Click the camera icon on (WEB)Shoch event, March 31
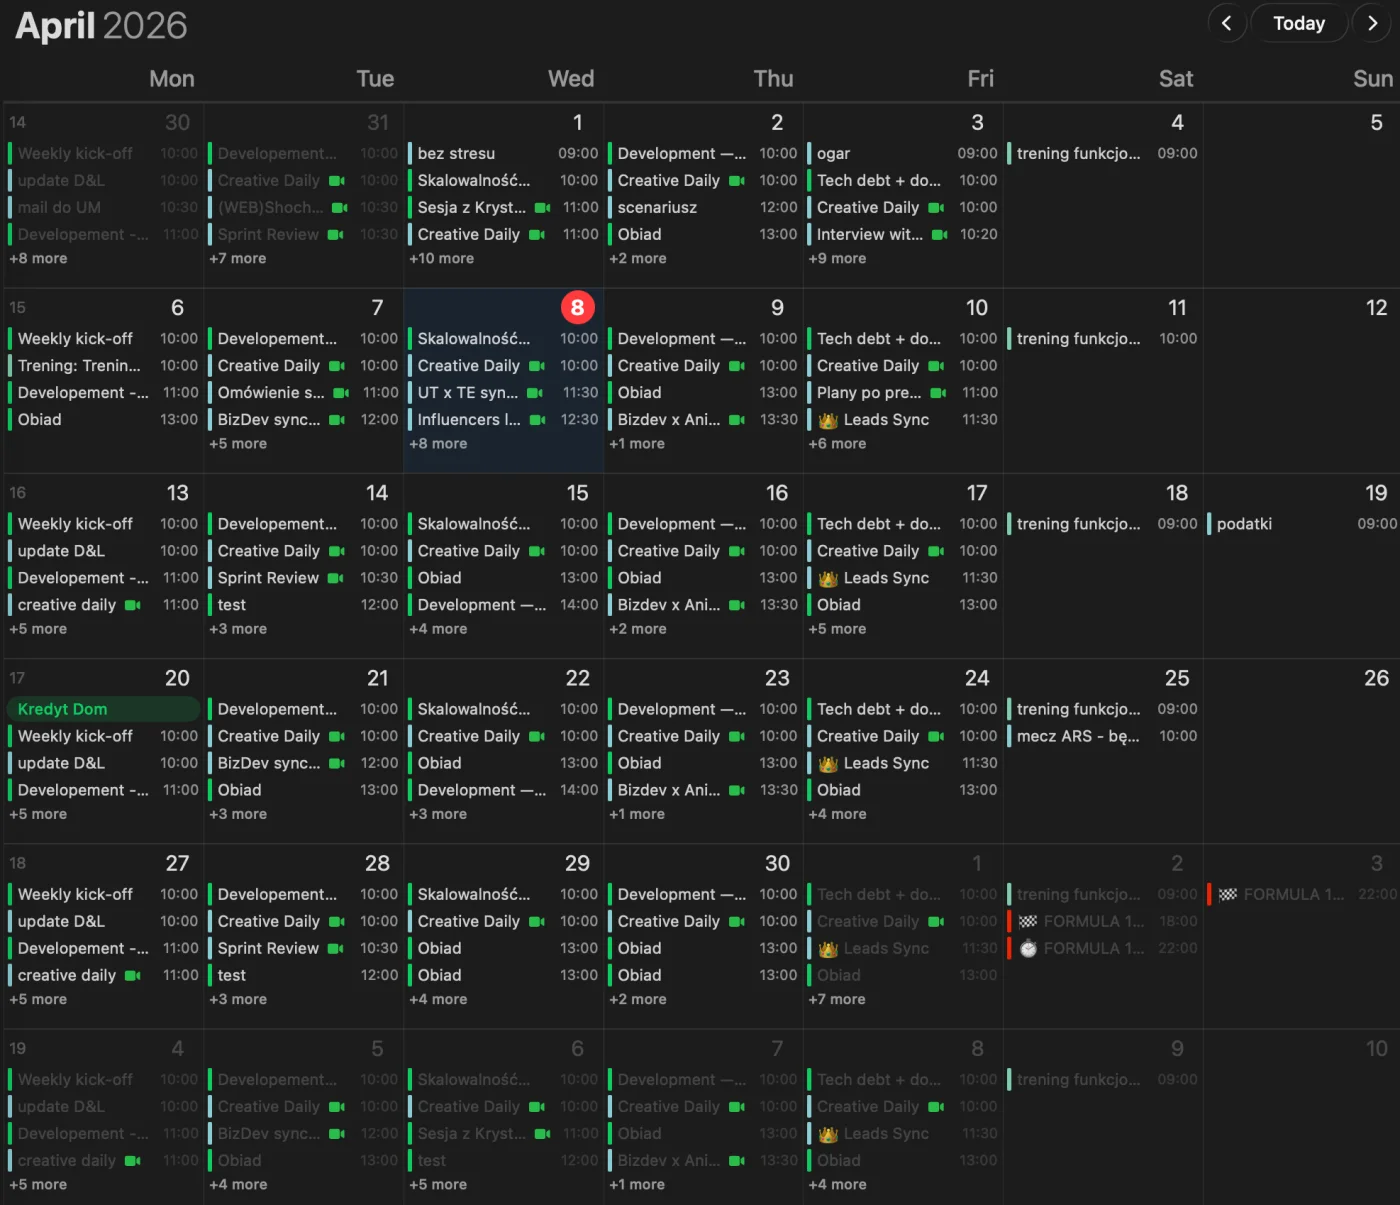1400x1205 pixels. point(337,207)
